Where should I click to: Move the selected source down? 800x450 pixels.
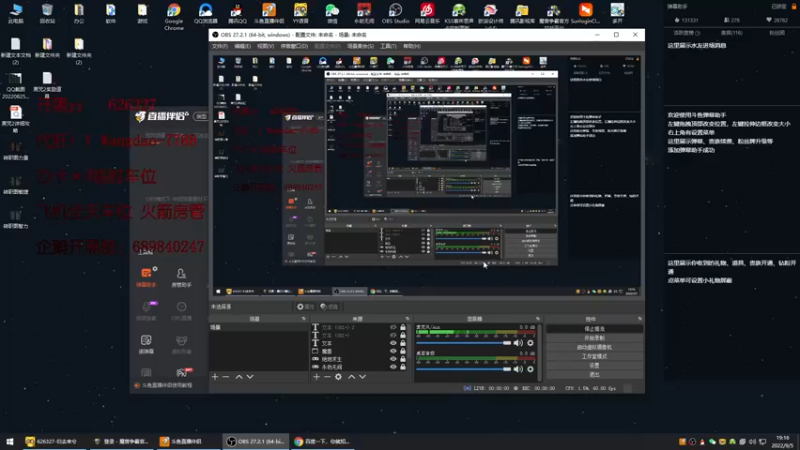(362, 377)
